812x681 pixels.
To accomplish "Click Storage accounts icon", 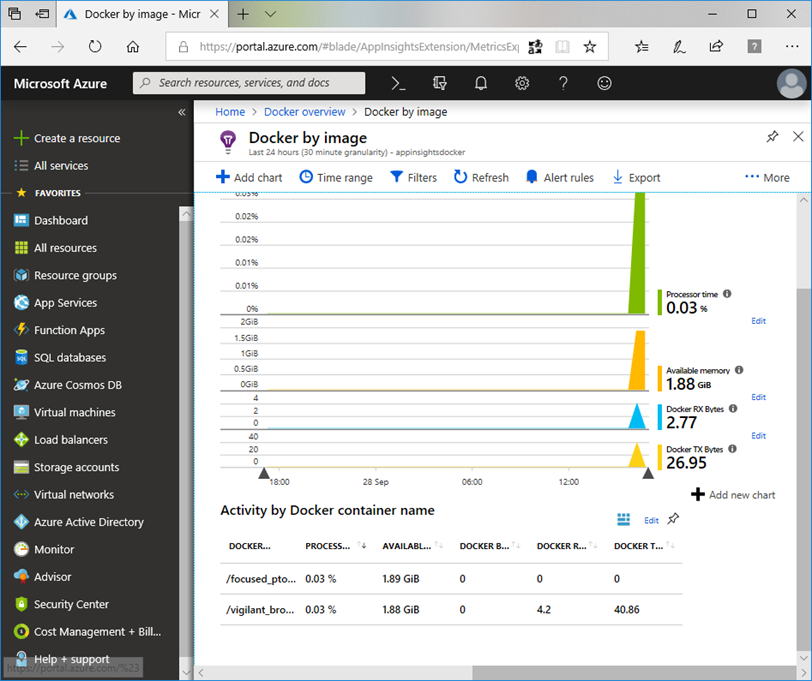I will tap(21, 467).
